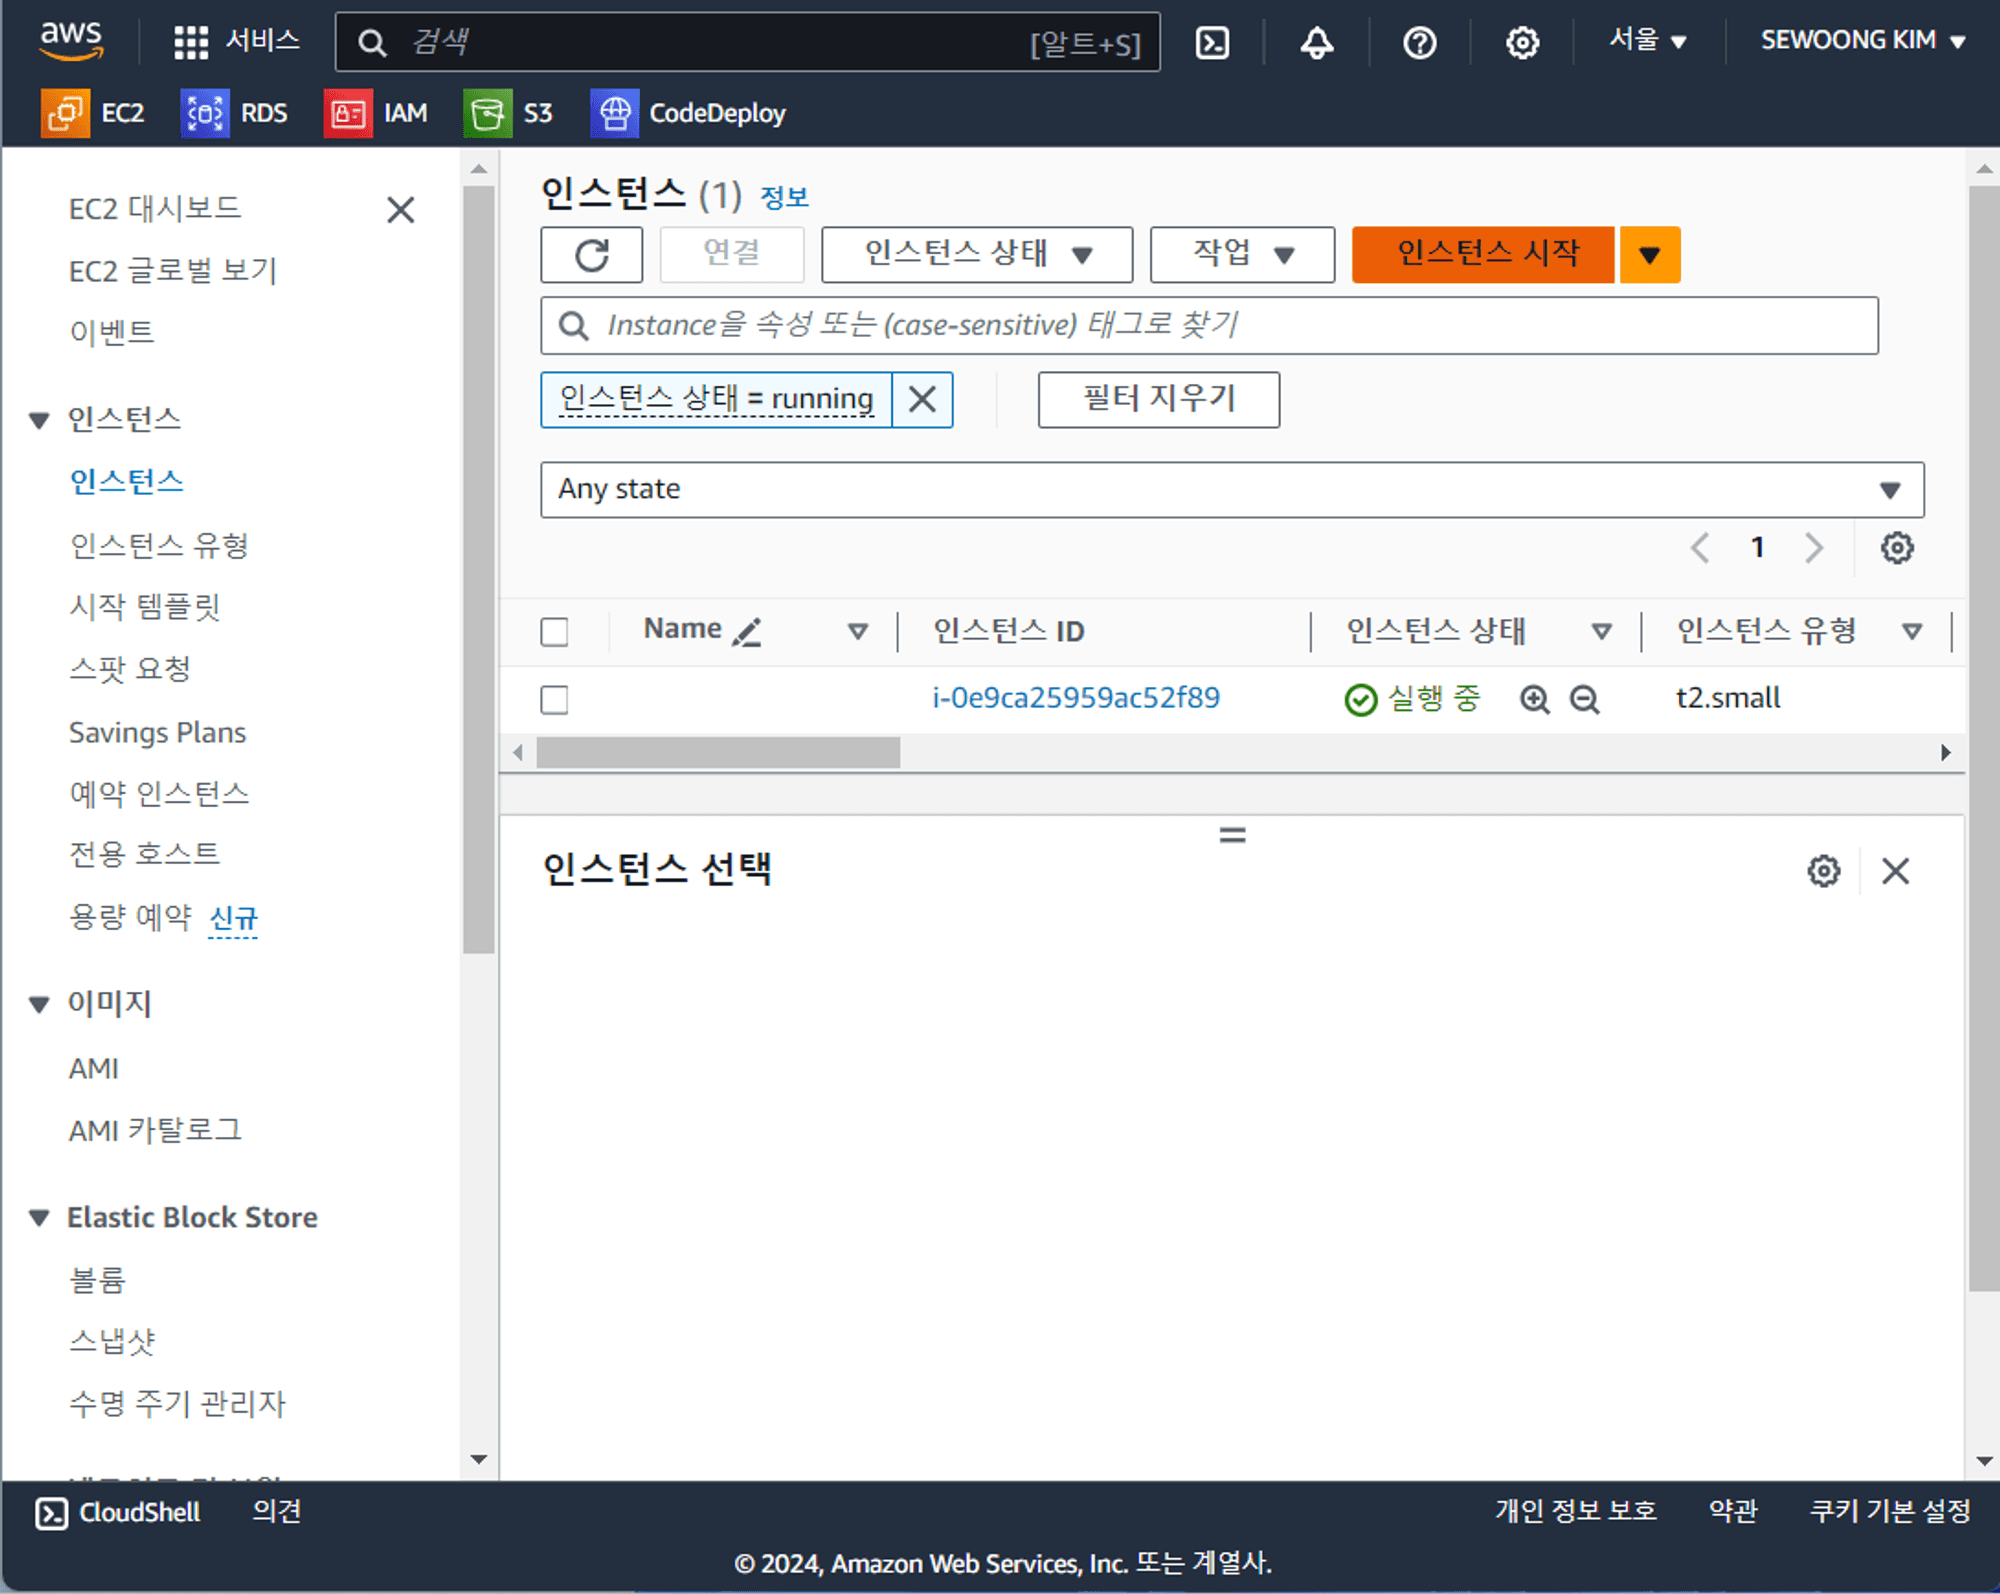Click the 필터 지우기 button
This screenshot has height=1594, width=2000.
(1159, 399)
